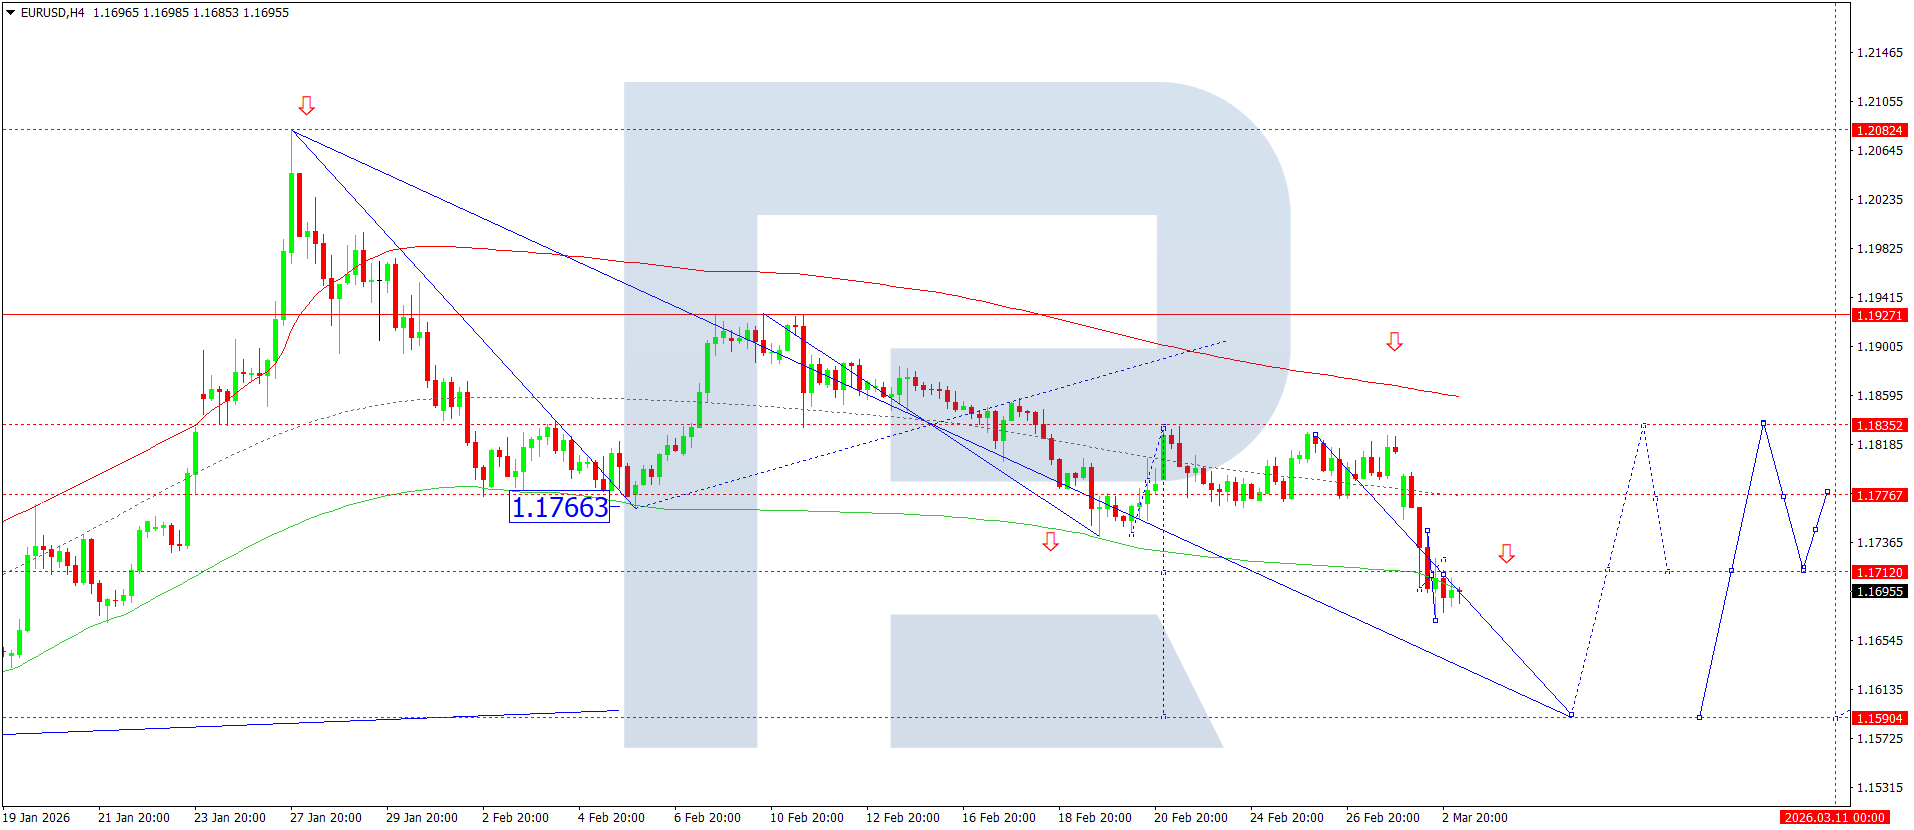Click the 27 Jan 20:00 time axis label
Screen dimensions: 1914x830
pos(325,818)
